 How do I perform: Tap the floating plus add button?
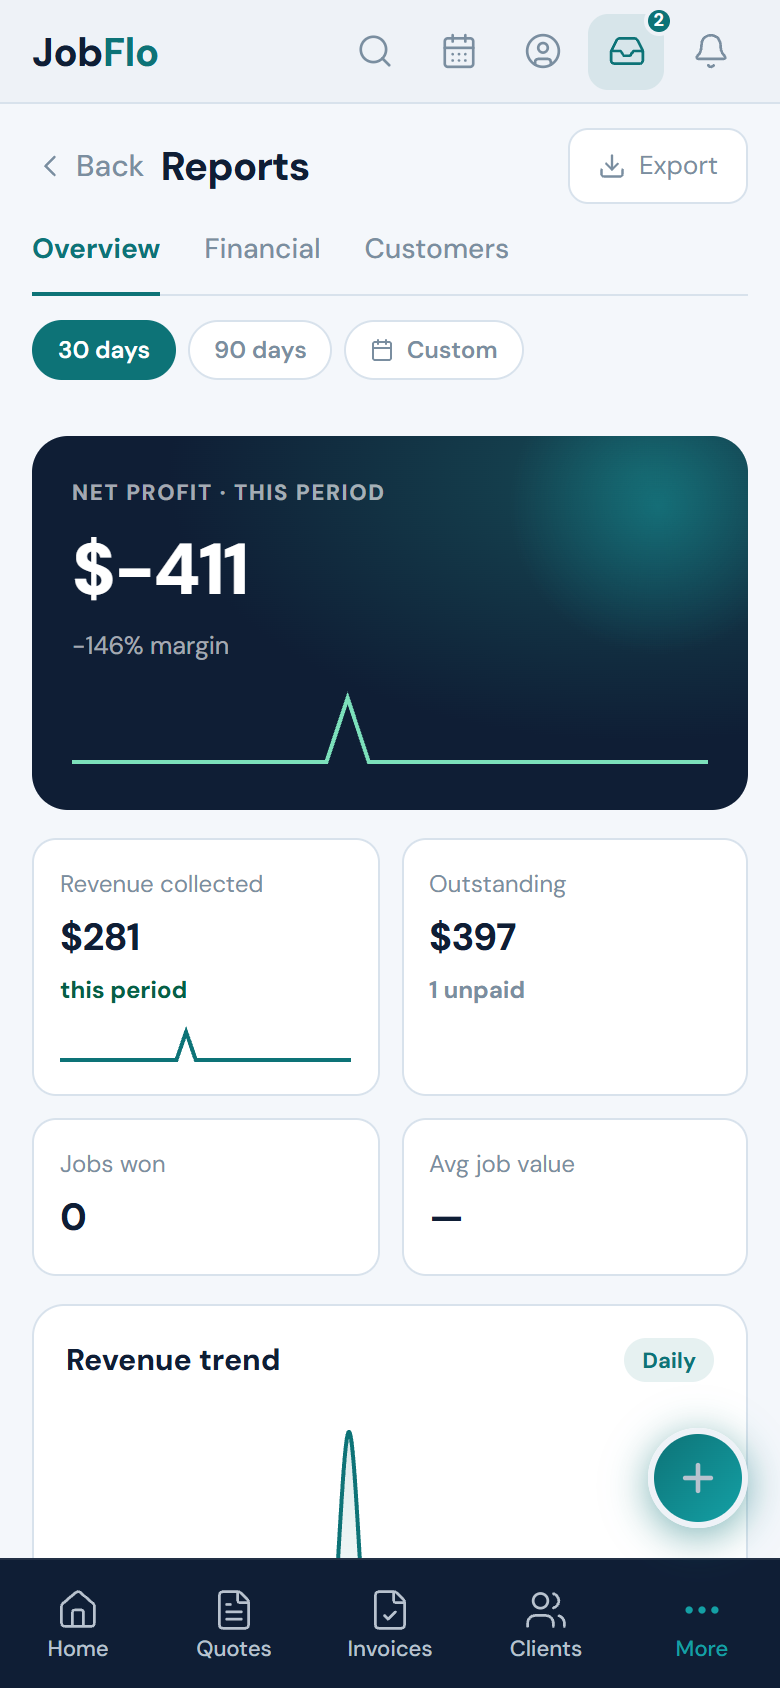[698, 1478]
